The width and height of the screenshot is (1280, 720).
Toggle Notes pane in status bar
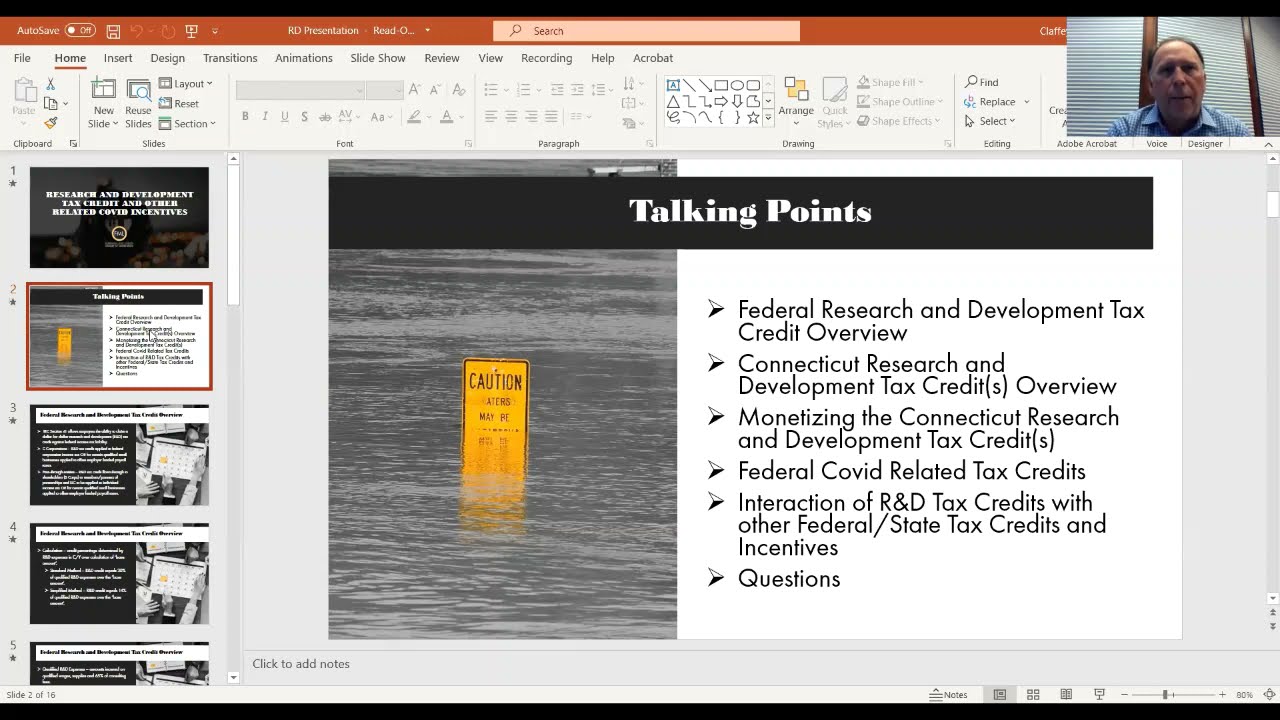click(949, 695)
